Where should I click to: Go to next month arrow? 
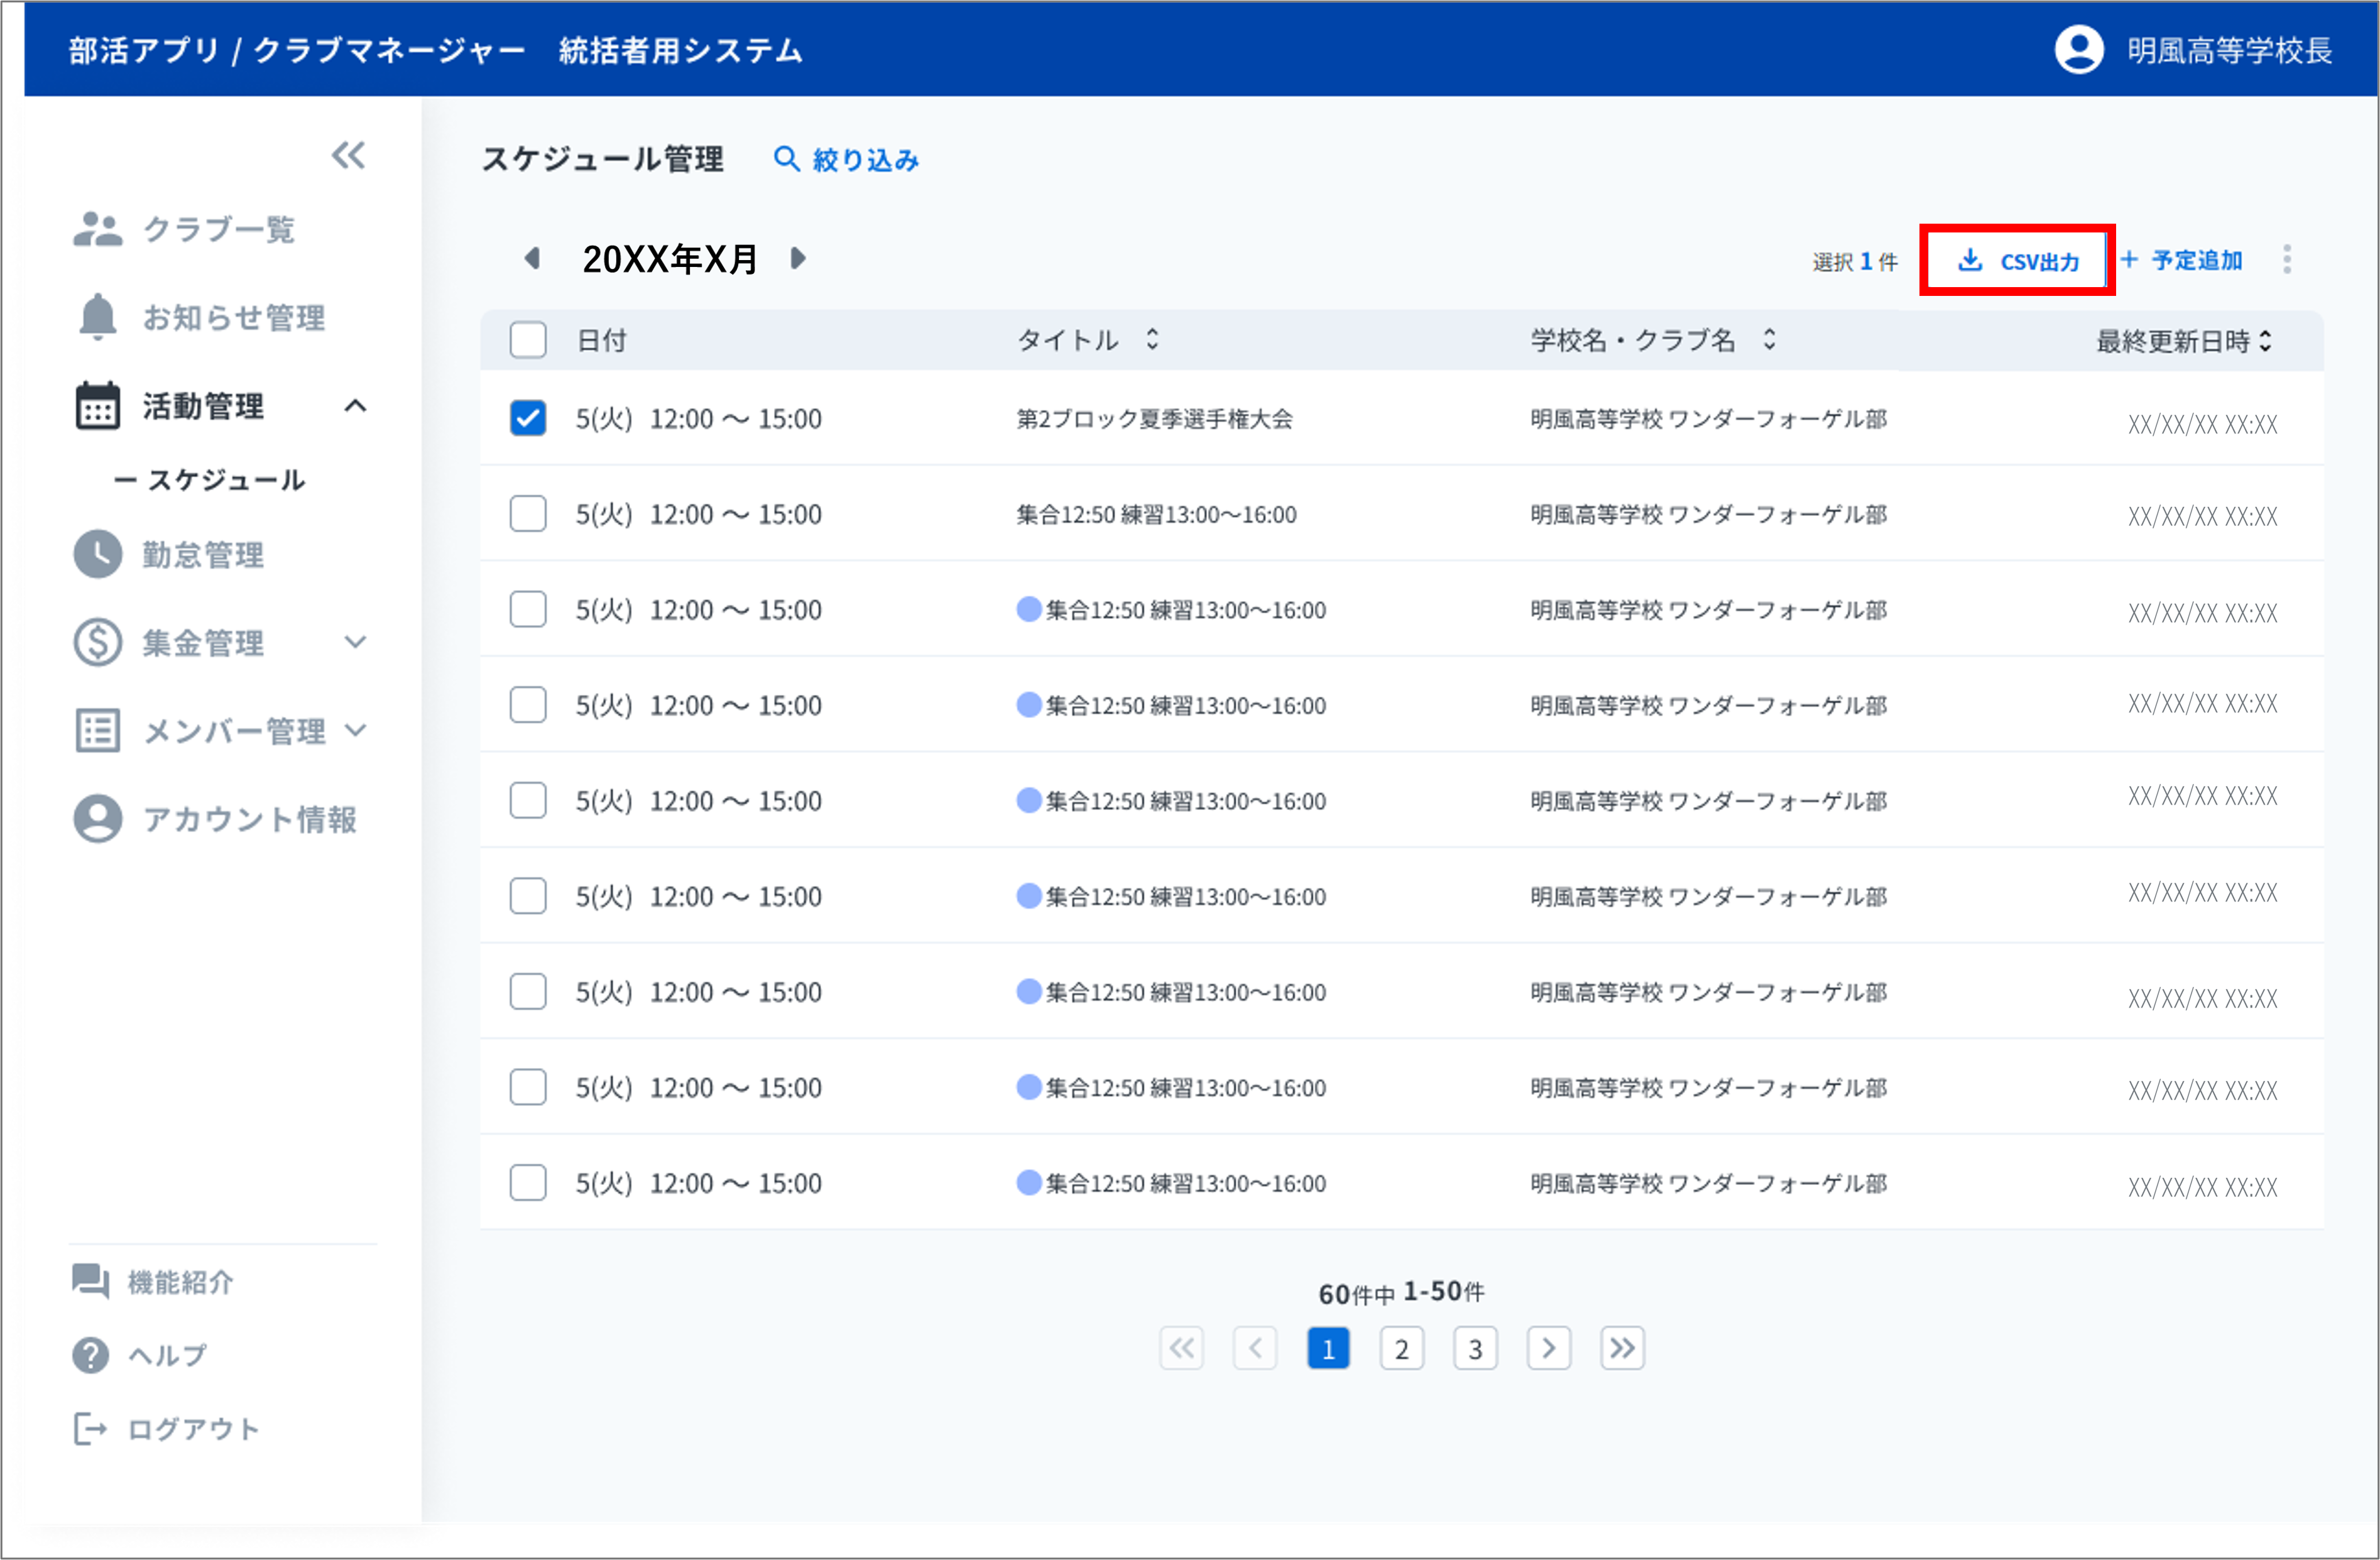[797, 259]
